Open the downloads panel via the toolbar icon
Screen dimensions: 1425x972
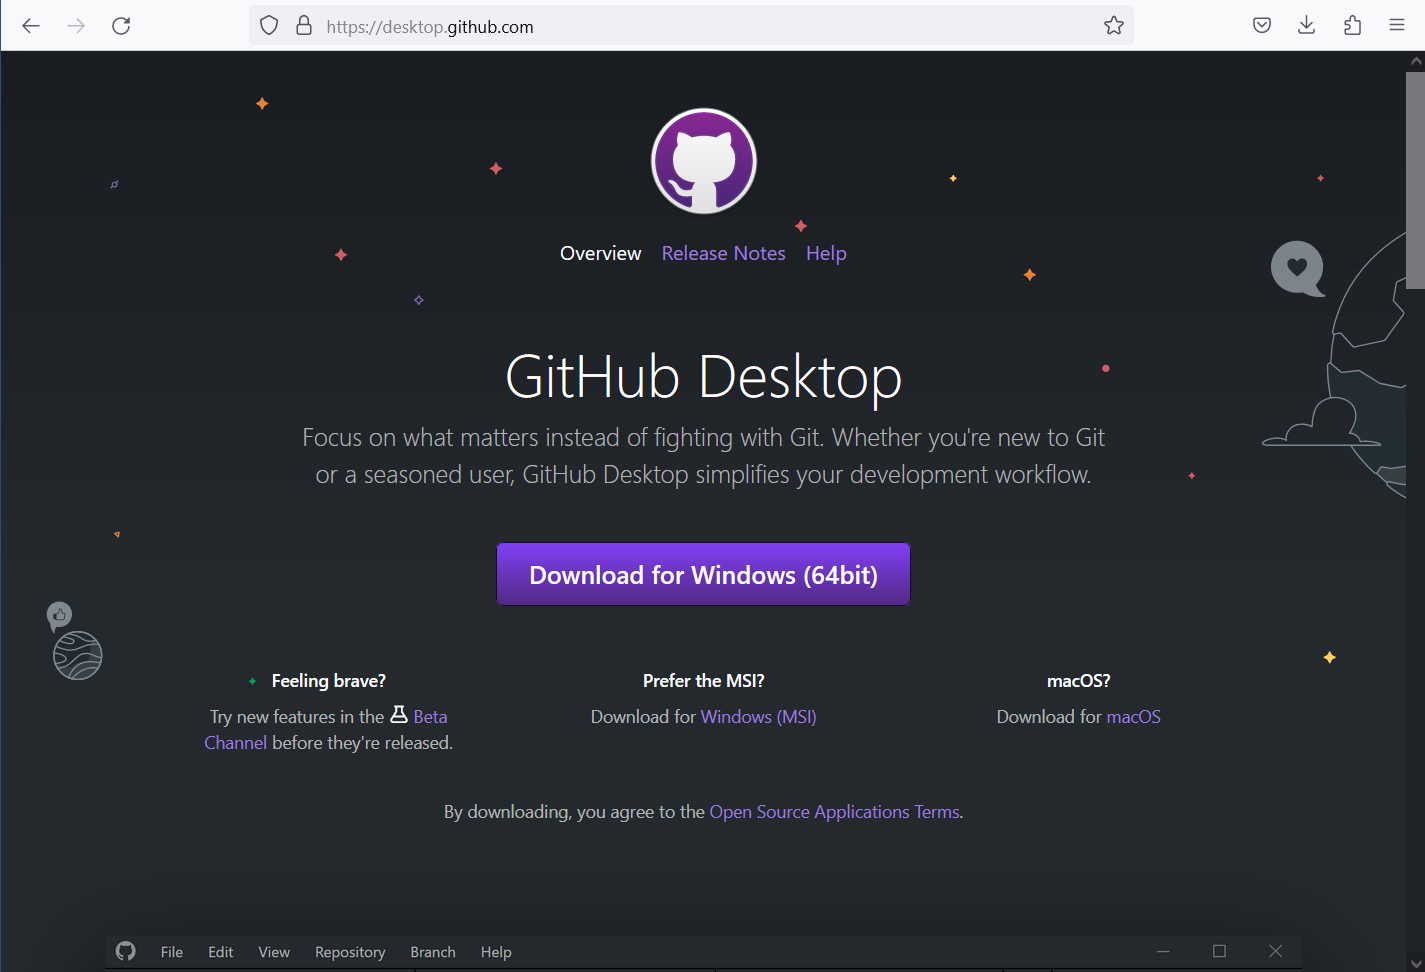pyautogui.click(x=1306, y=25)
